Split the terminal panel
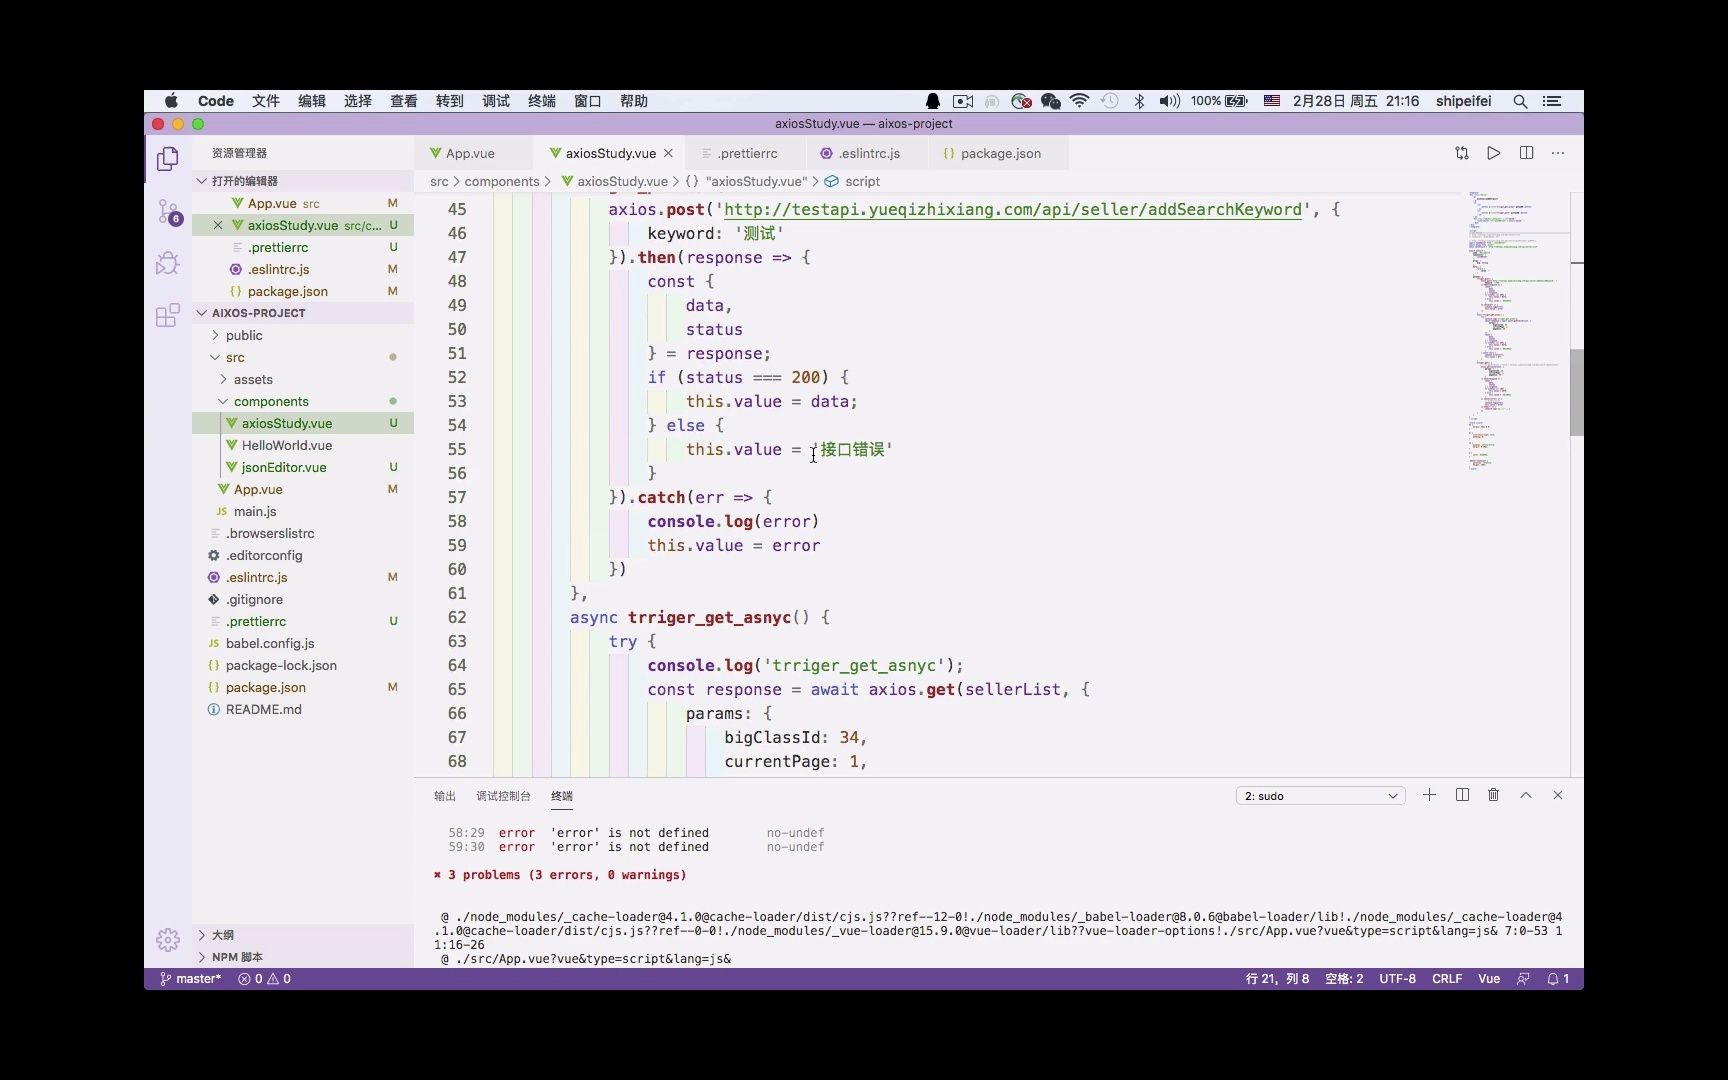This screenshot has width=1728, height=1080. [1462, 795]
